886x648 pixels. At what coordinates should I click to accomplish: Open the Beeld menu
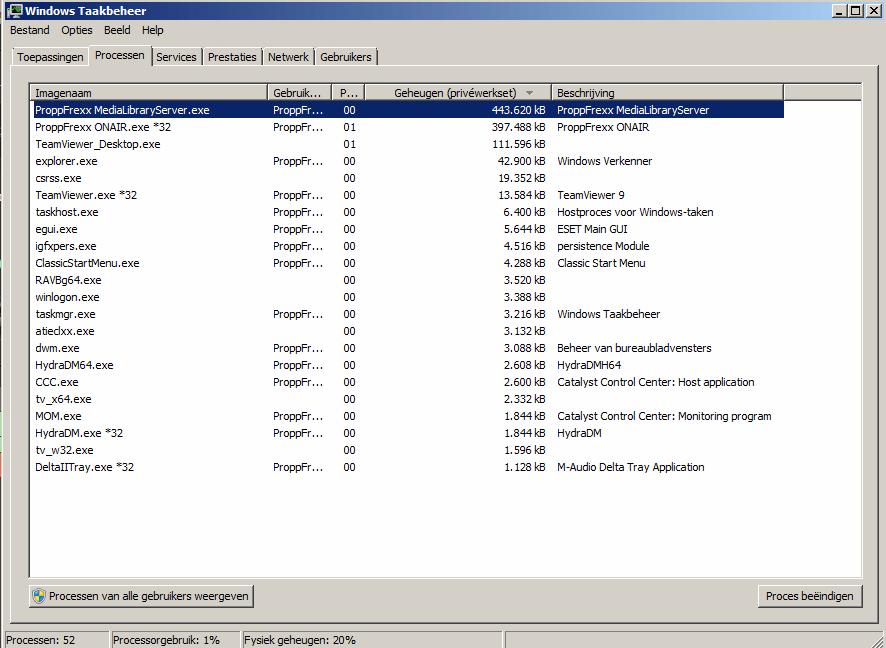(x=118, y=30)
